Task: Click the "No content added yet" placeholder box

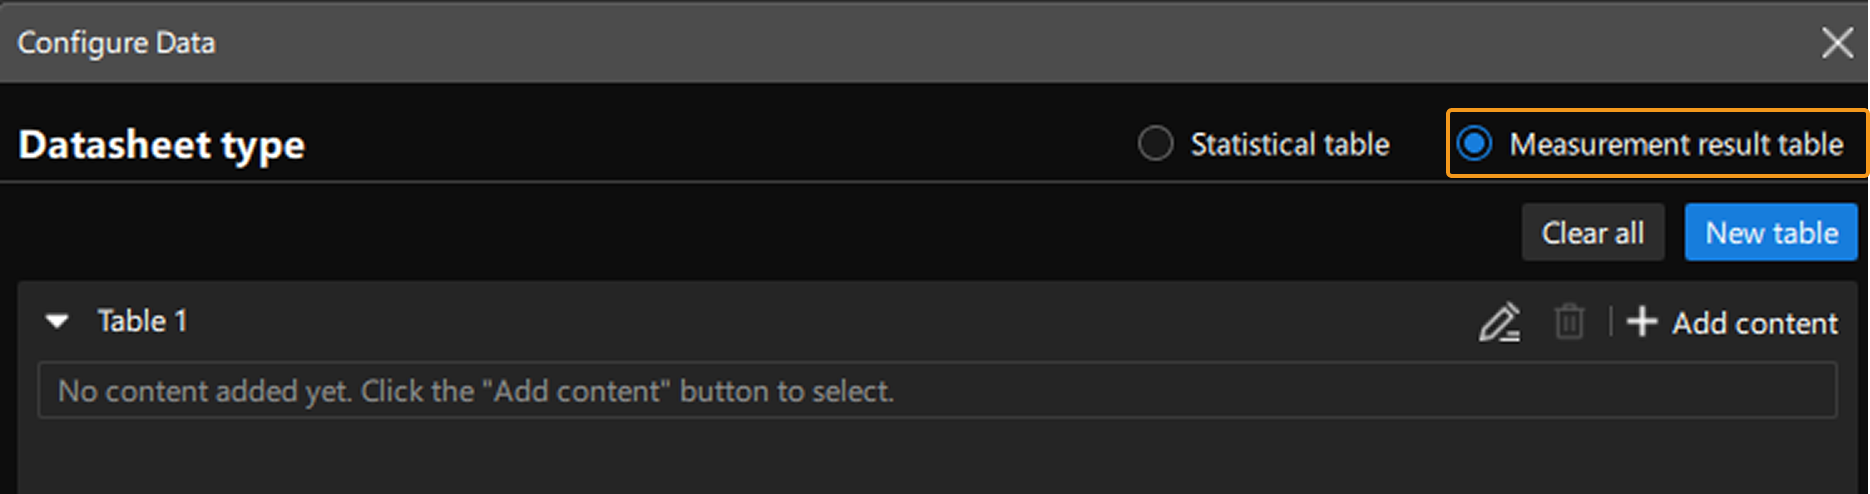Action: pos(936,390)
